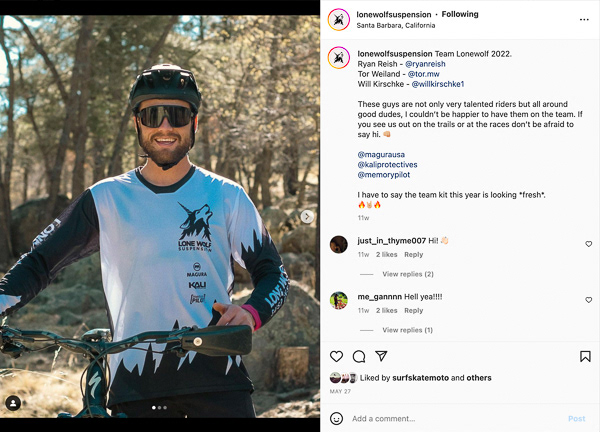
Task: Open more options ellipsis menu
Action: (584, 19)
